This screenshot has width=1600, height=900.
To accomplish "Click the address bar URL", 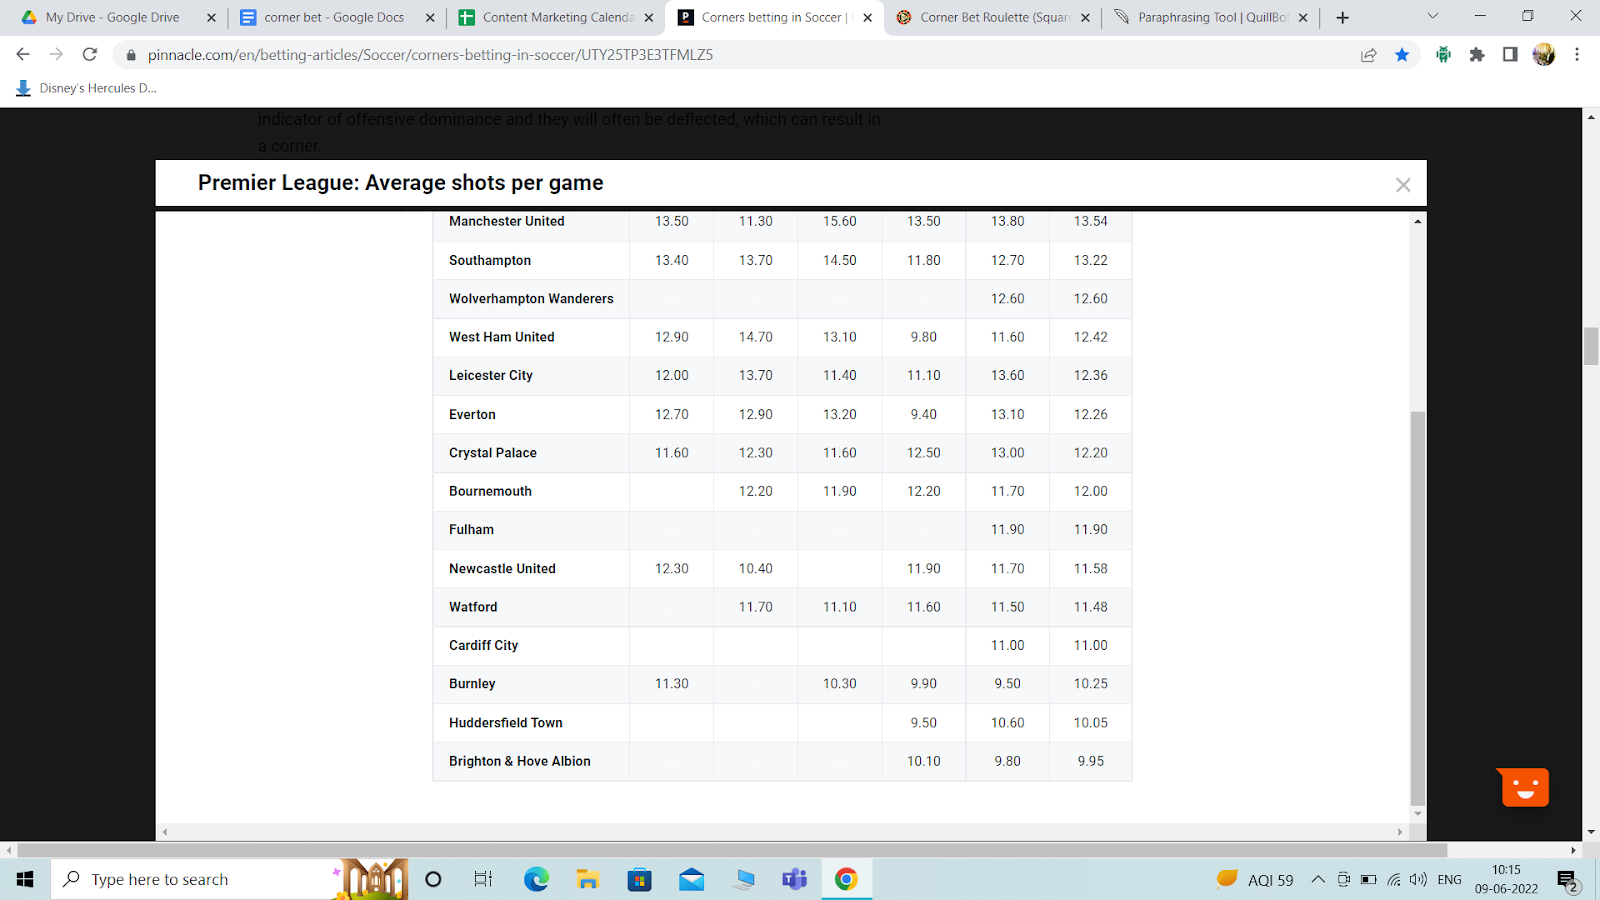I will (430, 55).
